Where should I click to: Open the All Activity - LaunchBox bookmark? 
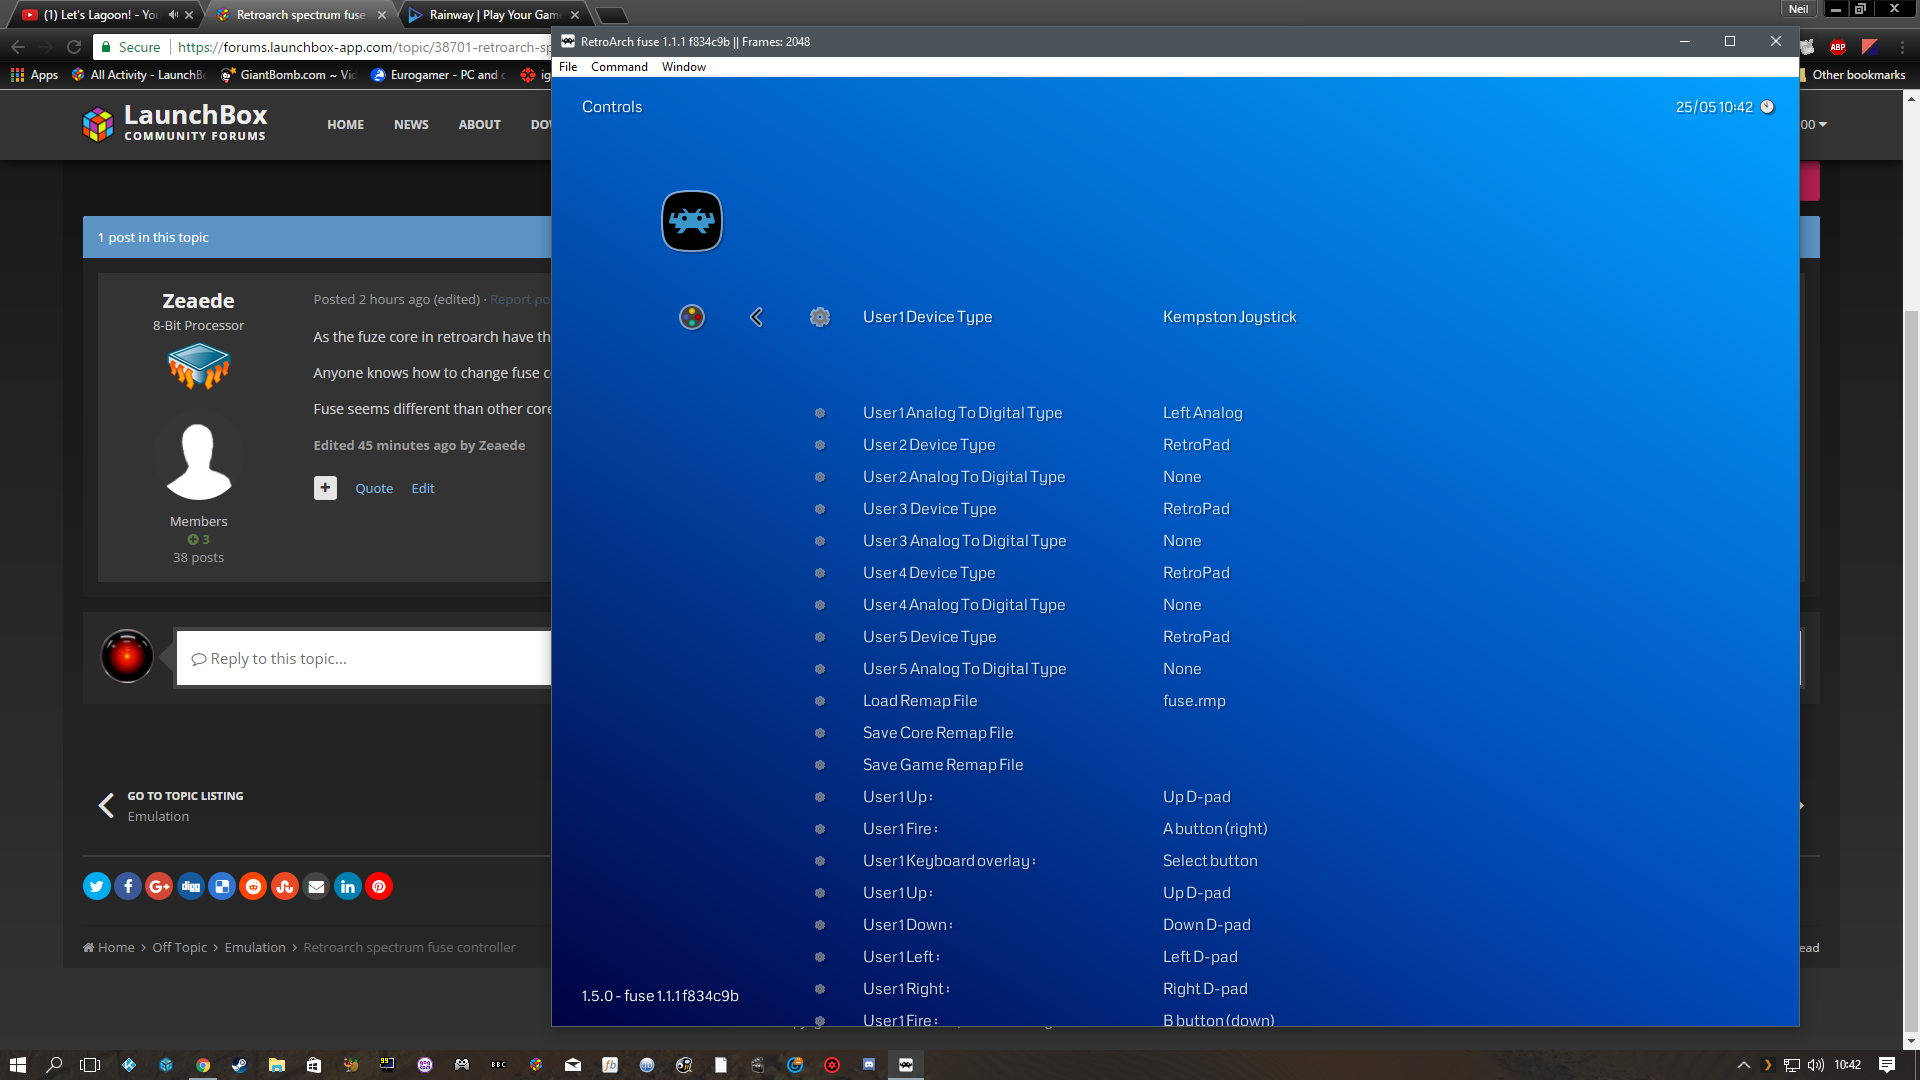139,75
